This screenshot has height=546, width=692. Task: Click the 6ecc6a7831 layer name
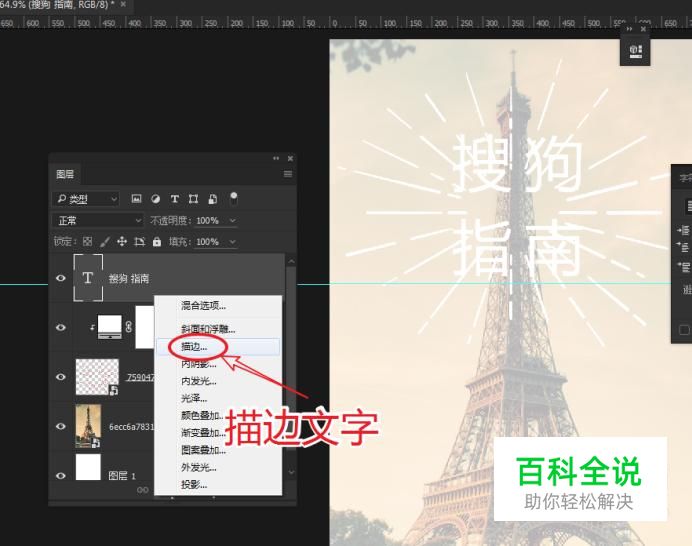132,427
